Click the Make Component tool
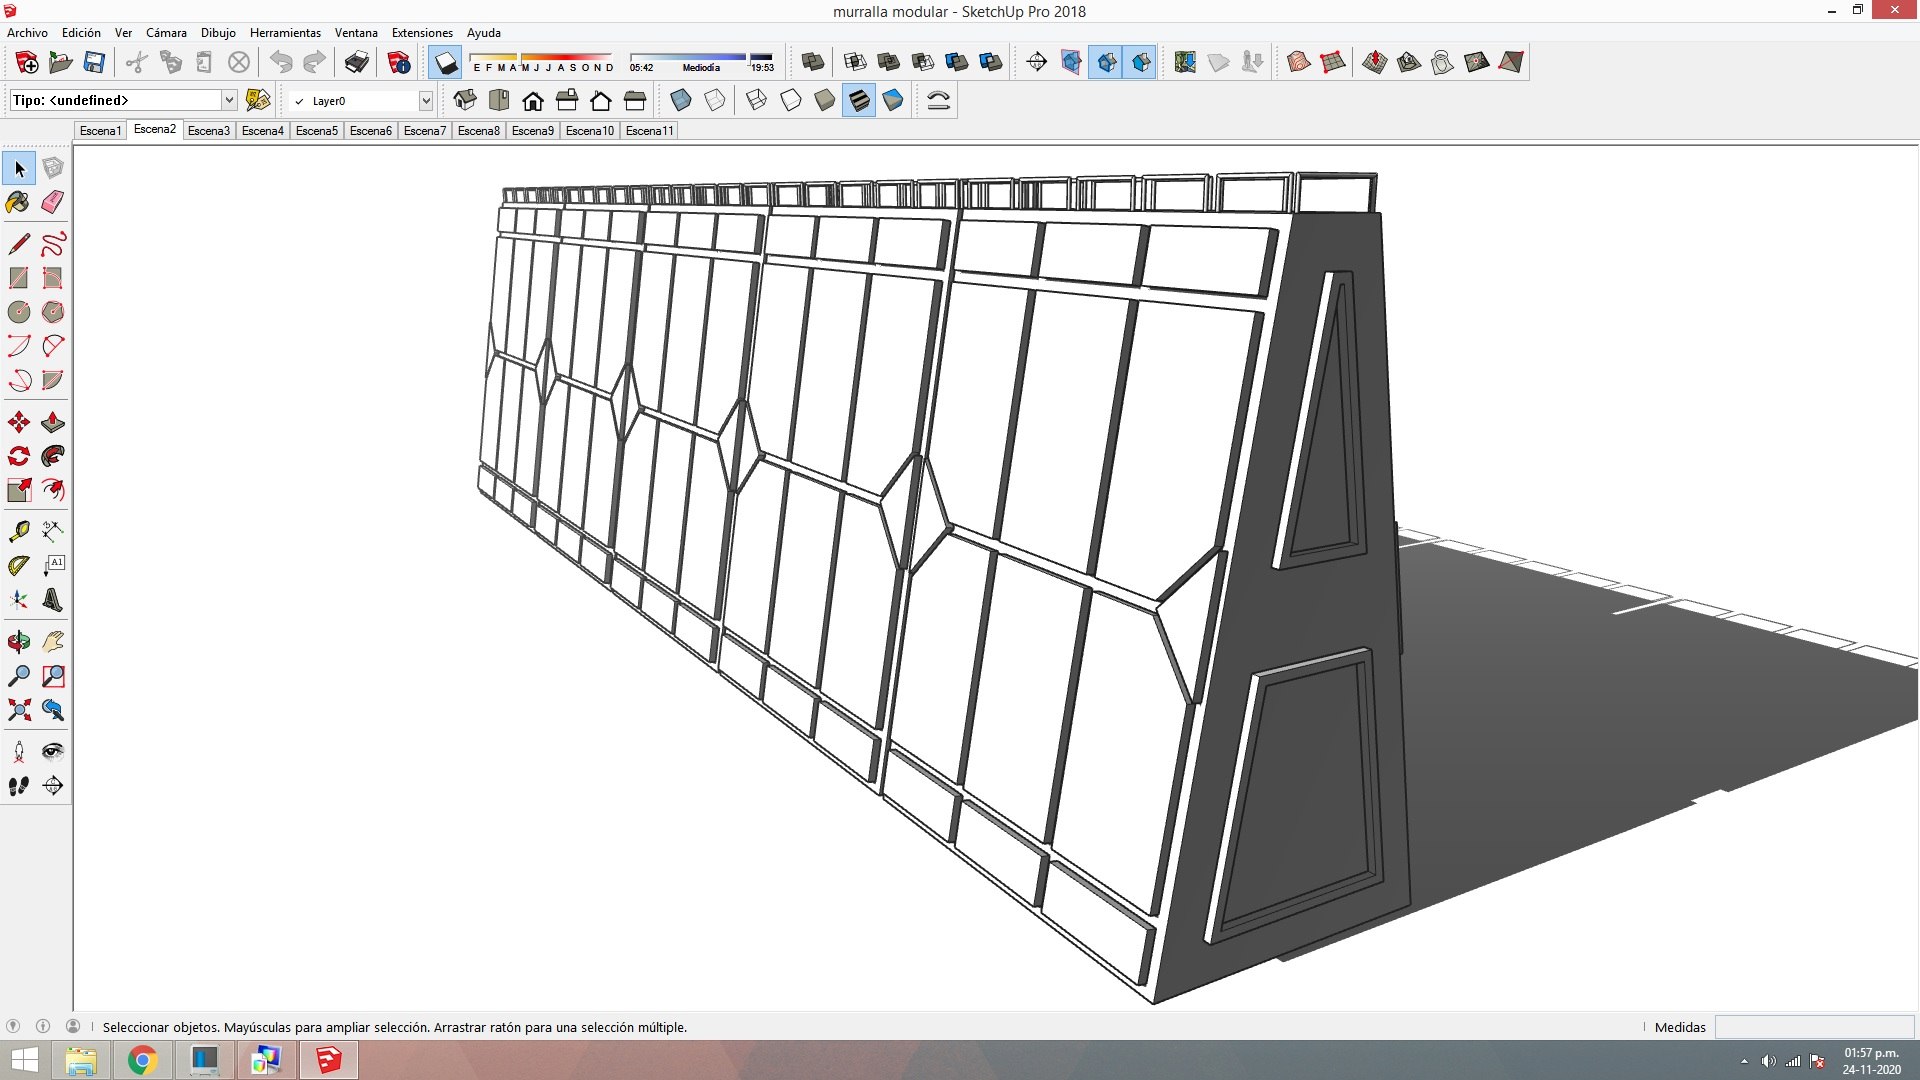This screenshot has height=1080, width=1920. point(53,168)
